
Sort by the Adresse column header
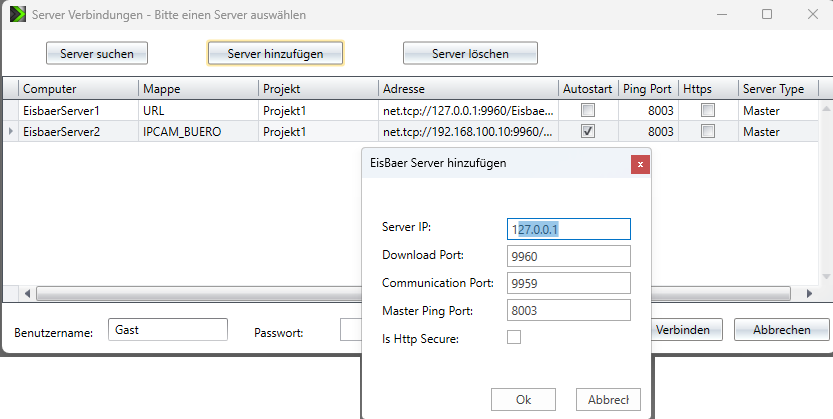click(x=469, y=89)
